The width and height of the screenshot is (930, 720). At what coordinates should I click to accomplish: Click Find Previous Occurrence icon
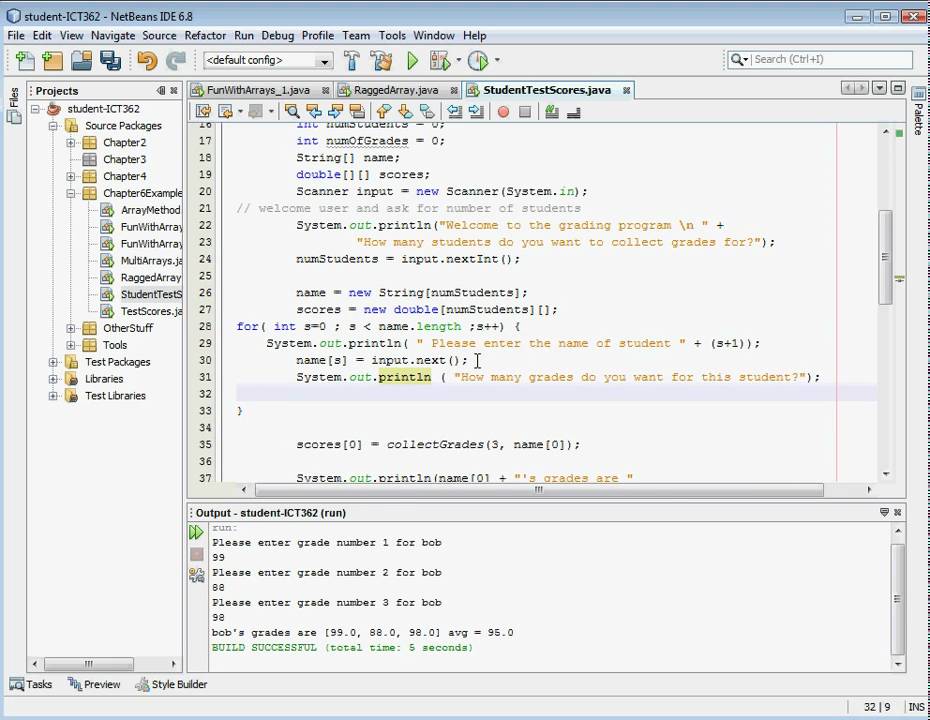tap(314, 111)
